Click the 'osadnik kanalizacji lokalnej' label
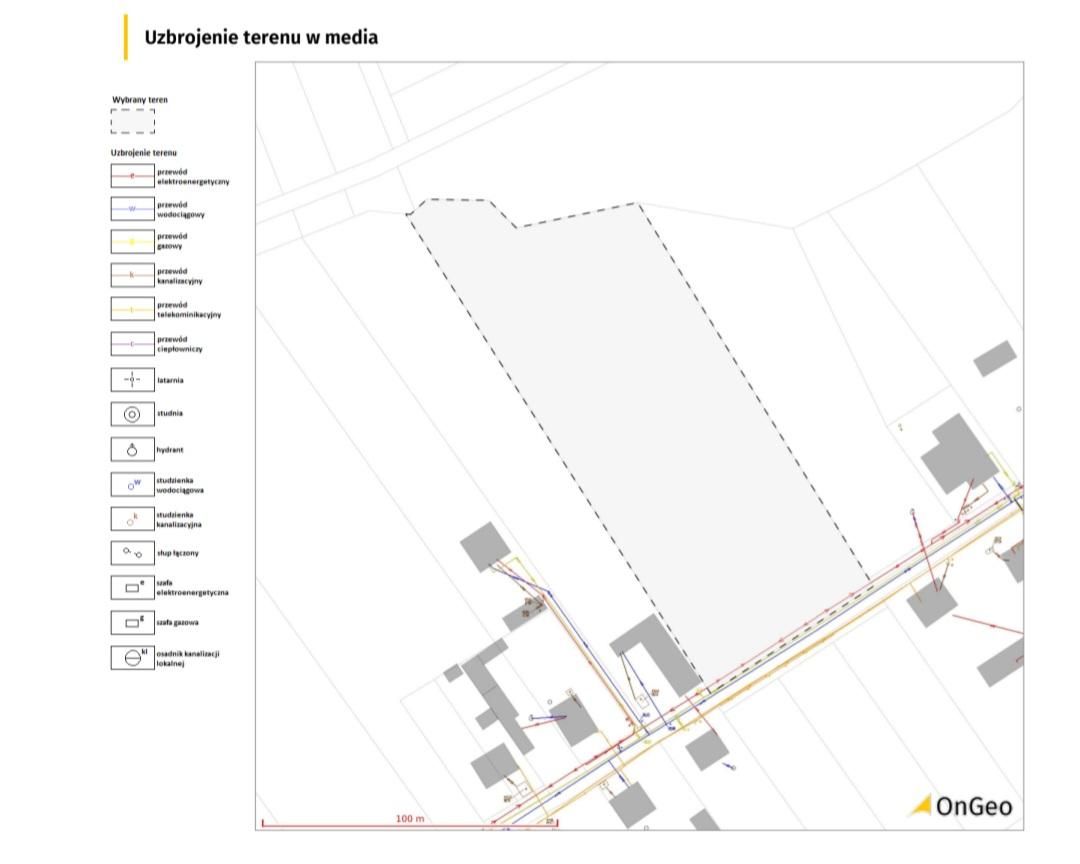 pyautogui.click(x=187, y=658)
